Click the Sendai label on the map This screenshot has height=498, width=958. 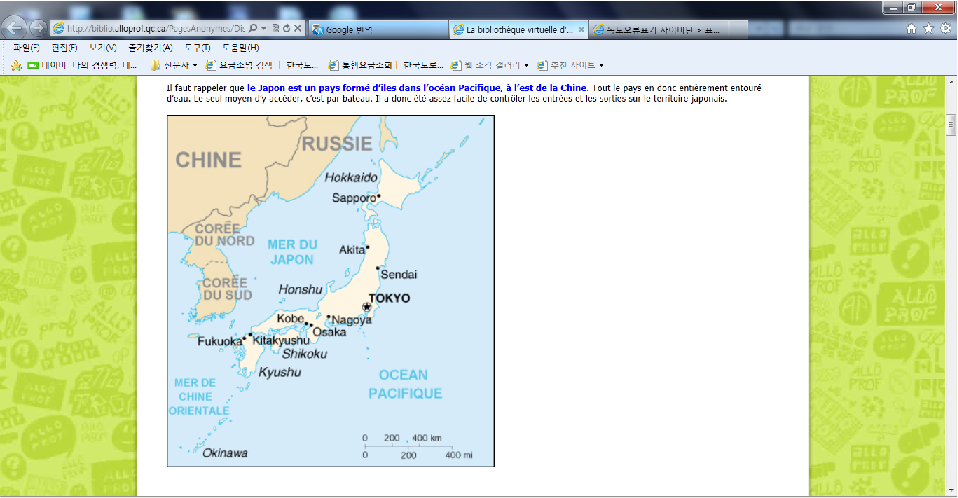(399, 274)
